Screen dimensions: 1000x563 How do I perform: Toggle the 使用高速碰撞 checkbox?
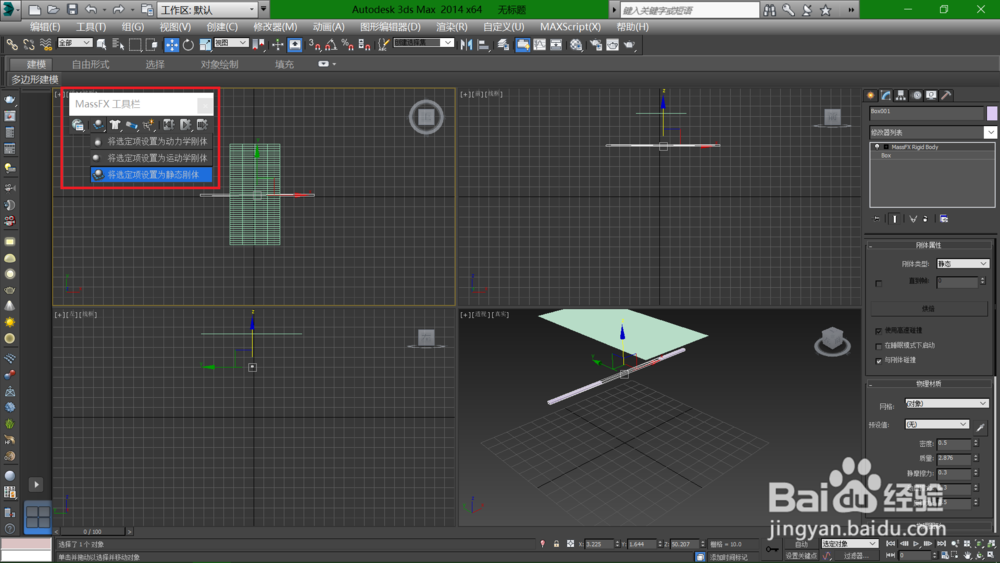pos(879,331)
